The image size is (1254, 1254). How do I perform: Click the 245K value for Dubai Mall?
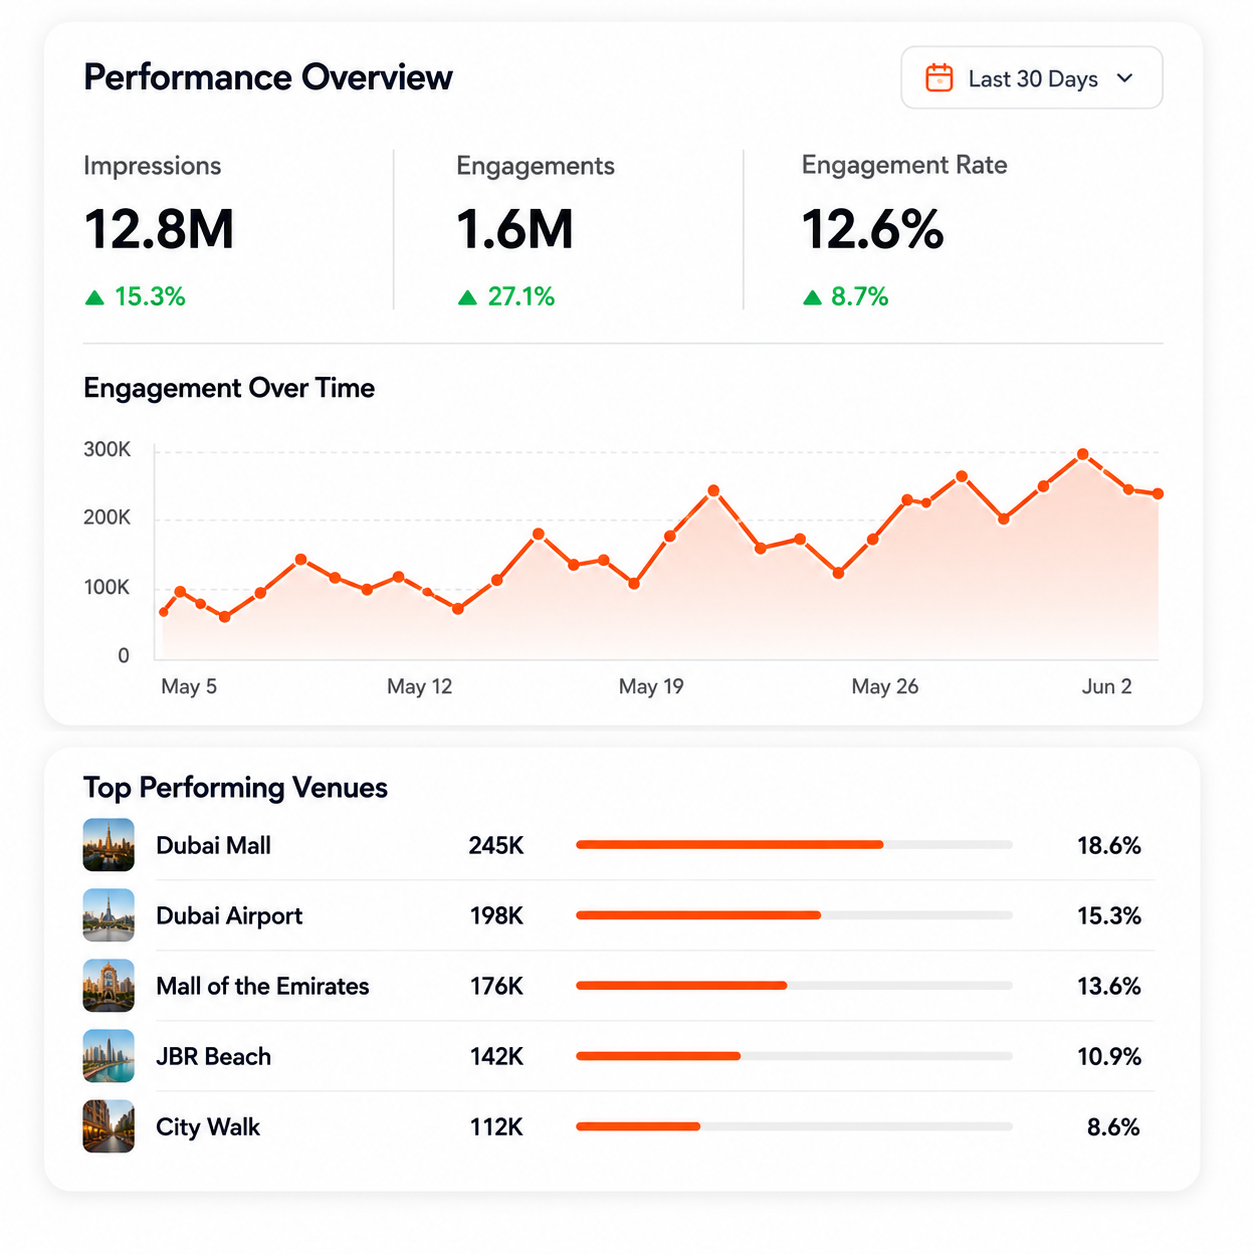pyautogui.click(x=496, y=846)
